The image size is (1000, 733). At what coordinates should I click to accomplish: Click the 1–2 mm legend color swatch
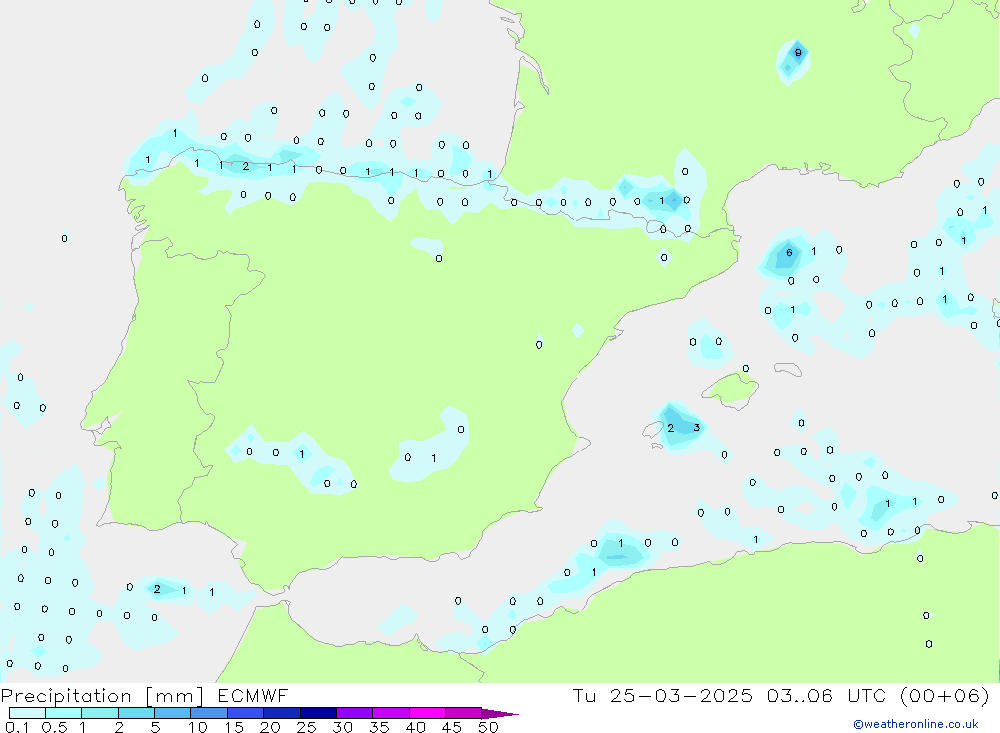click(100, 713)
